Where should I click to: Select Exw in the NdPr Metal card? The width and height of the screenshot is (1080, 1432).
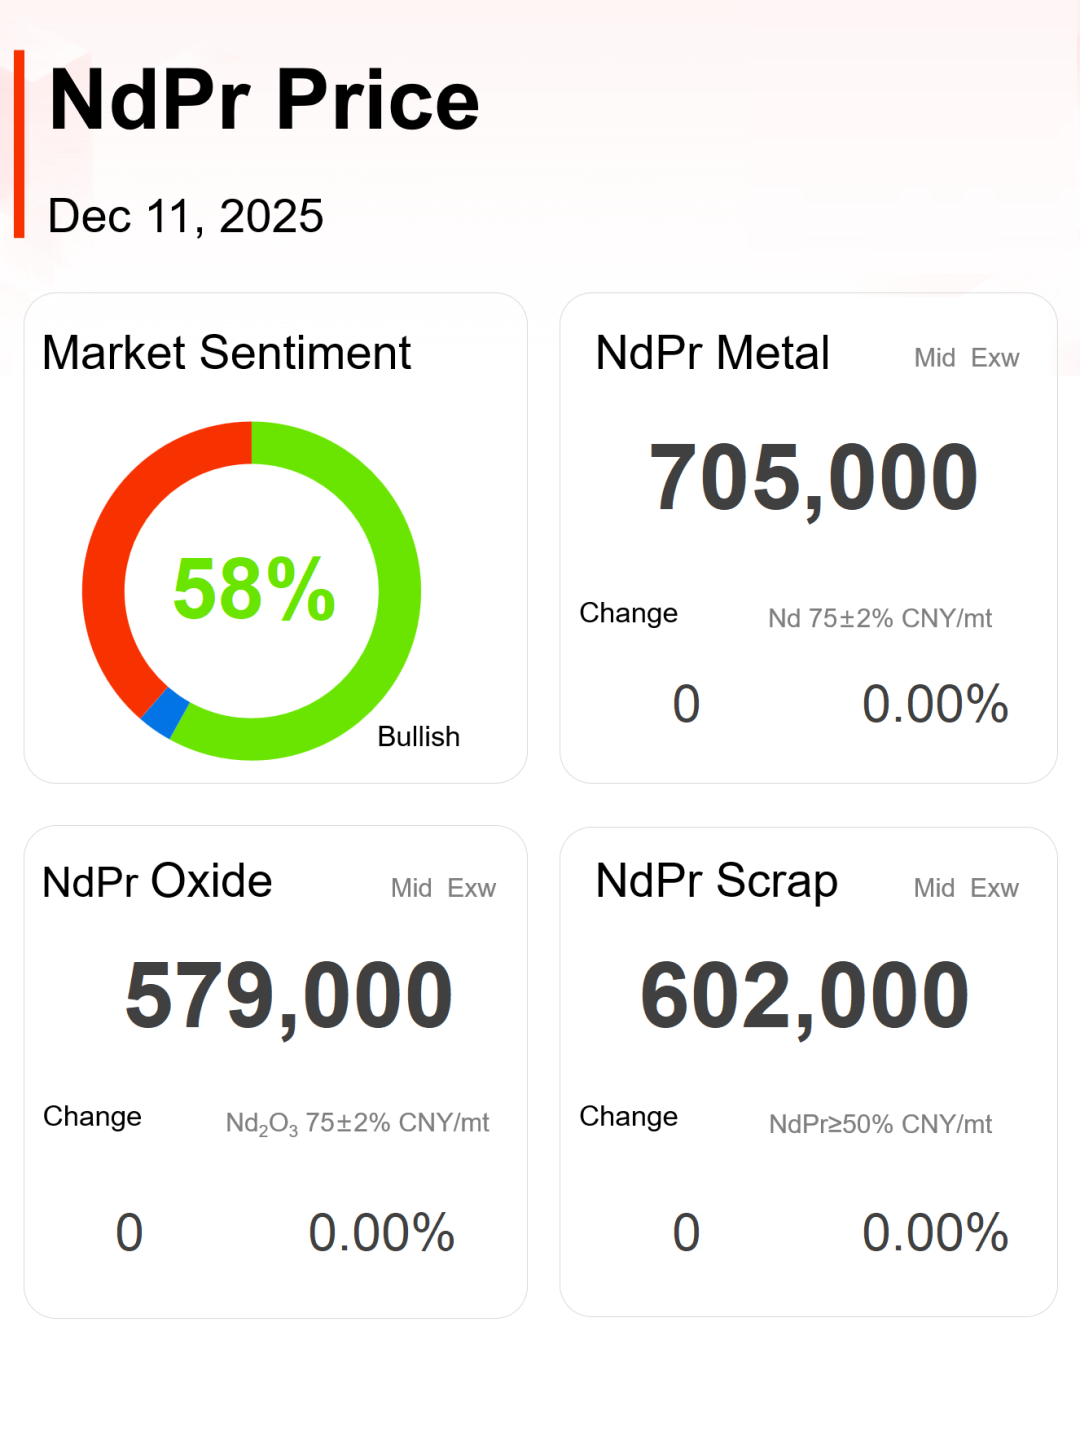point(995,358)
